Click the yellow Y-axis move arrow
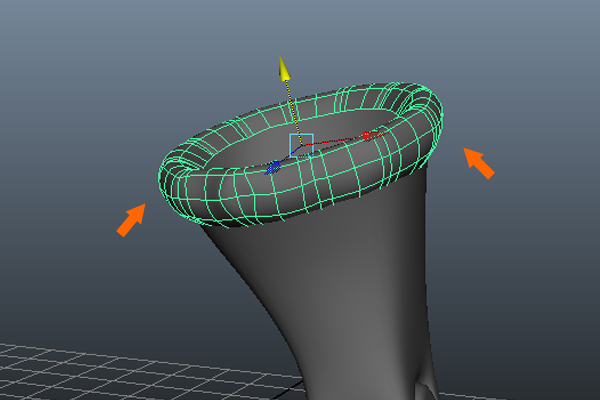The height and width of the screenshot is (400, 600). (x=284, y=69)
